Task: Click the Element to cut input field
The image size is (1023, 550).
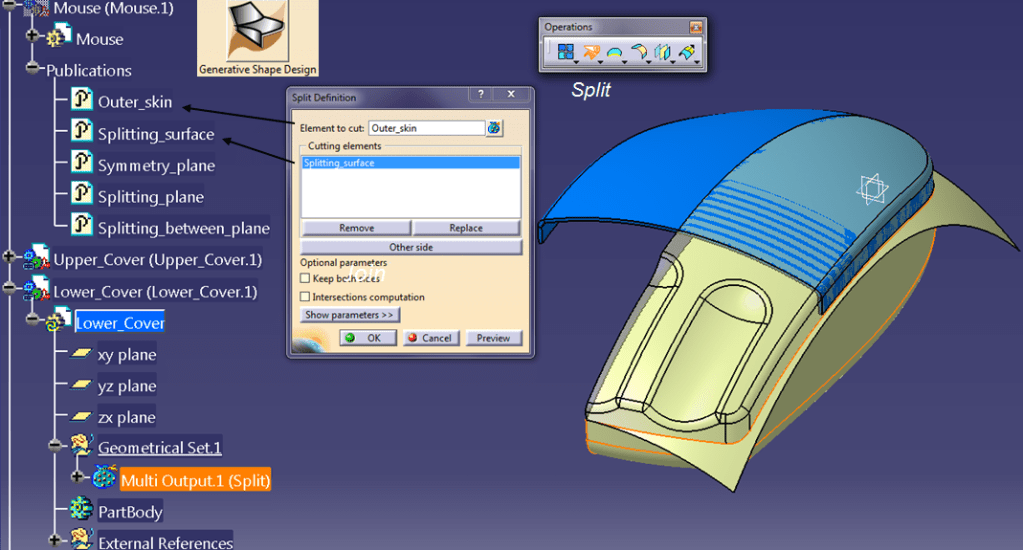Action: coord(425,128)
